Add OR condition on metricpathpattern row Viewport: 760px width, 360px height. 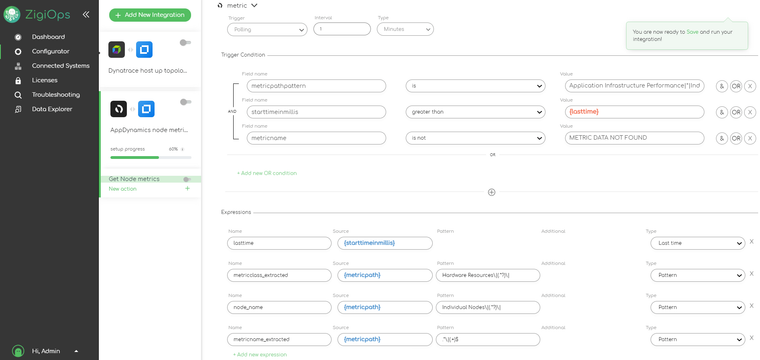point(736,86)
